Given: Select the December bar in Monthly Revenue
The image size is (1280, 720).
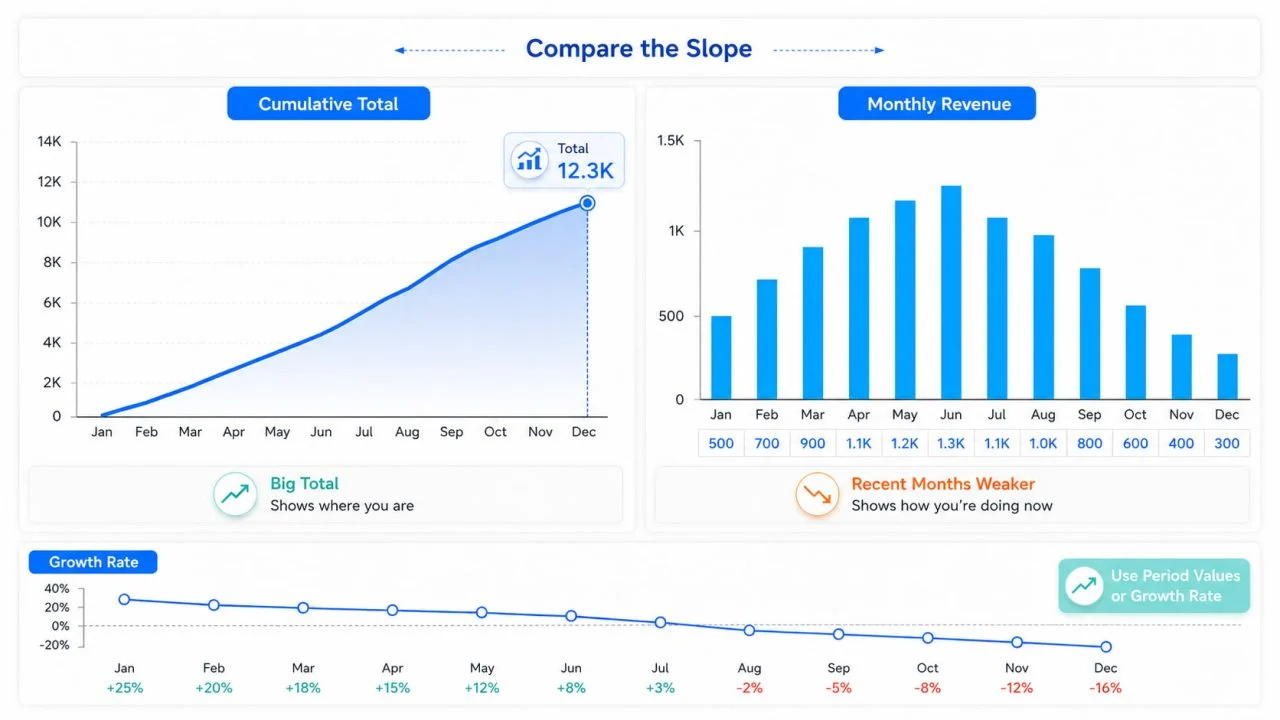Looking at the screenshot, I should [1227, 376].
